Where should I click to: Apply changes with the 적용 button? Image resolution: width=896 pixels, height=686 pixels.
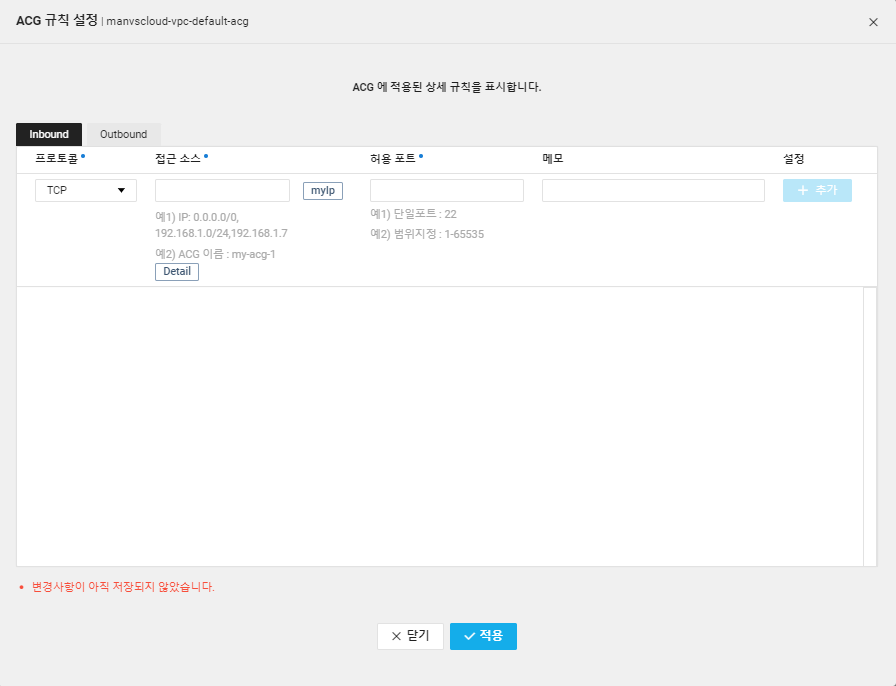(x=483, y=636)
